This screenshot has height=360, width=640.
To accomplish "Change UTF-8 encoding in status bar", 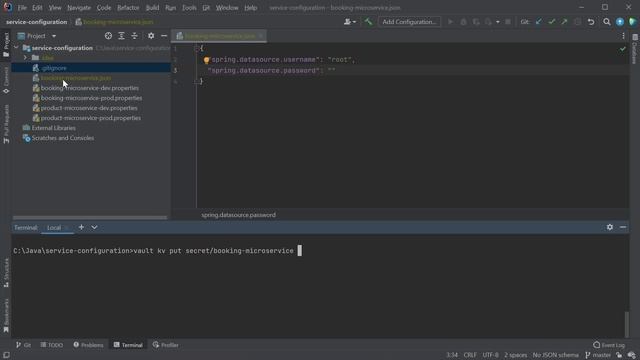I will (490, 355).
